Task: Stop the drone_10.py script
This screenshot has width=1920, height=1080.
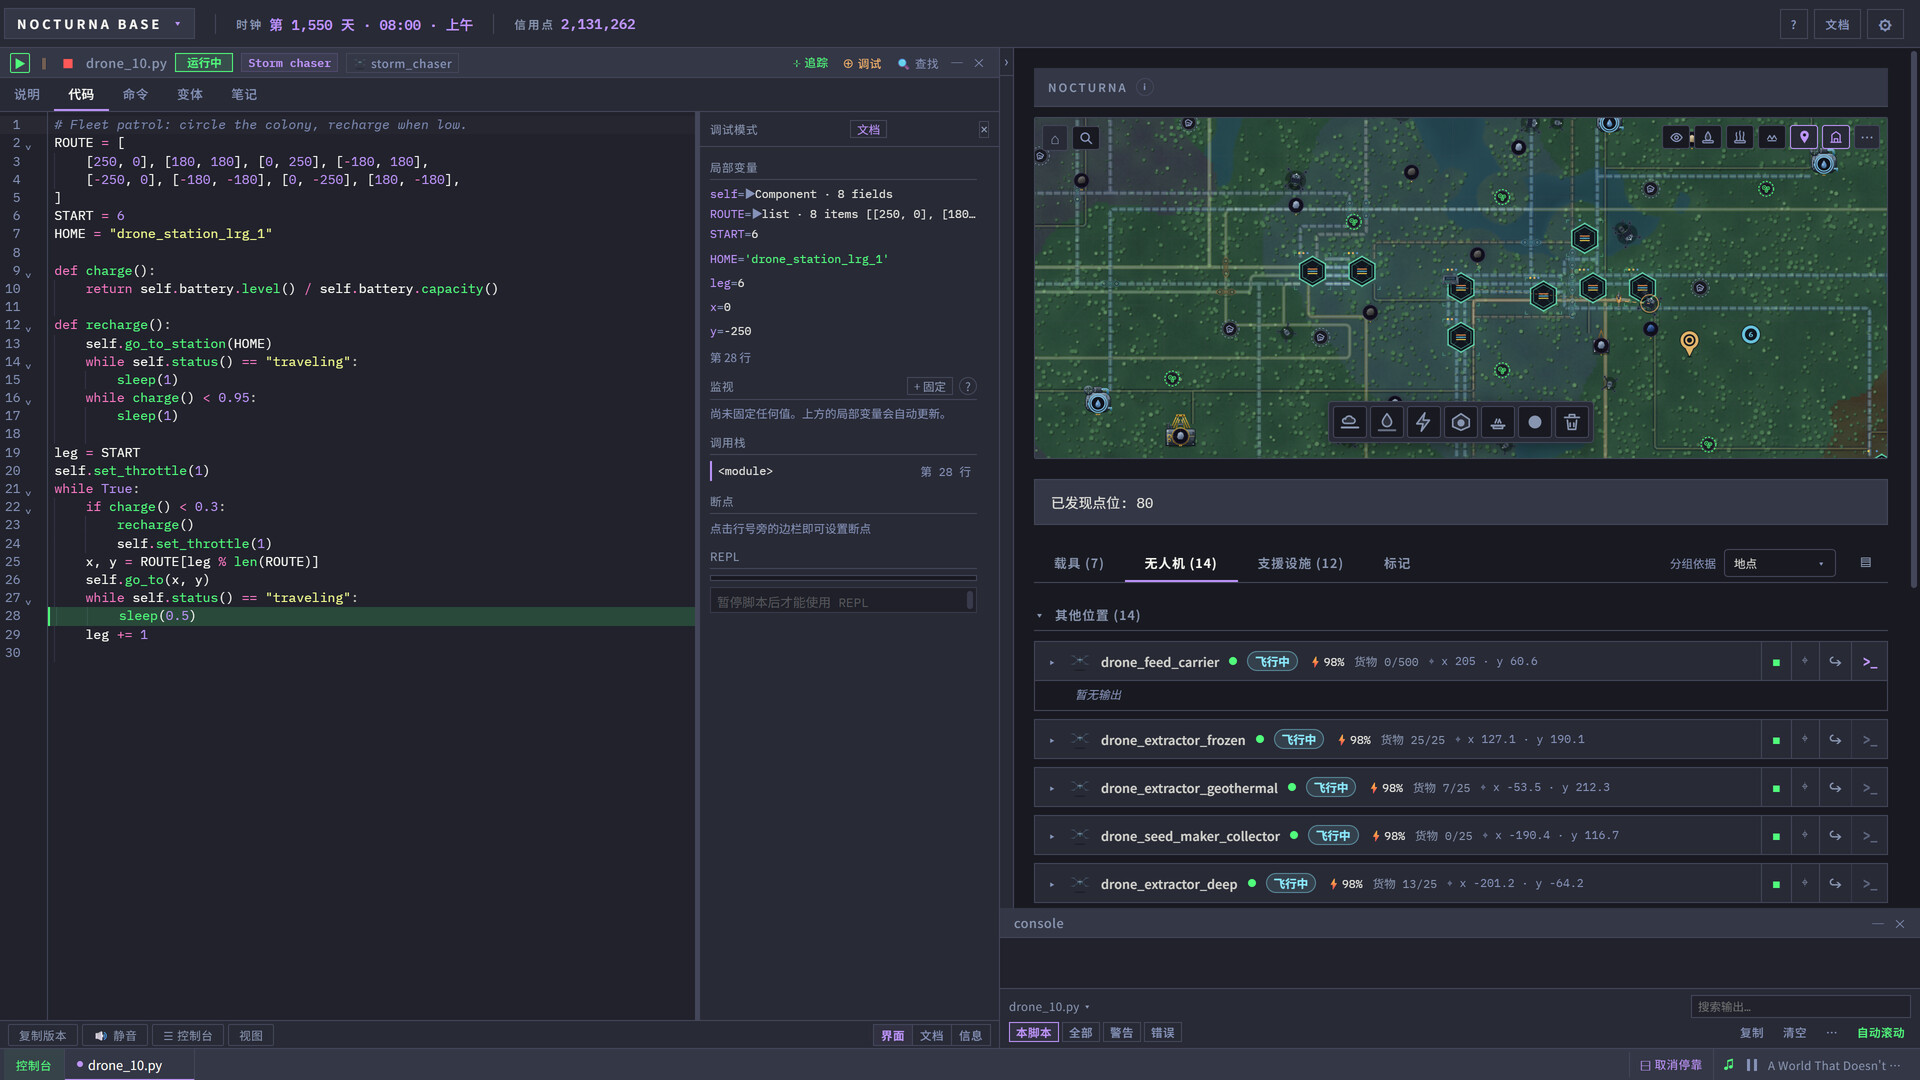Action: tap(68, 63)
